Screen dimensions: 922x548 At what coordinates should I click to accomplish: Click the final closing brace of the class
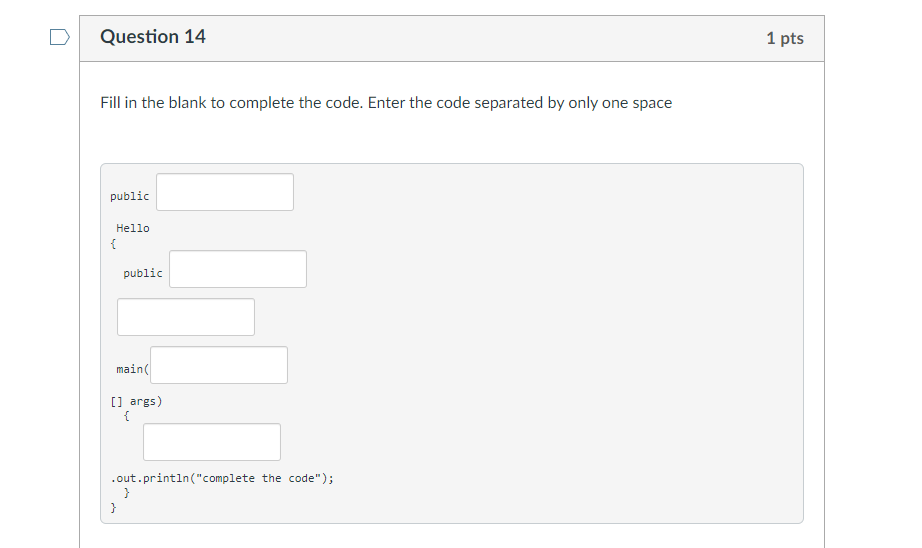click(x=113, y=507)
